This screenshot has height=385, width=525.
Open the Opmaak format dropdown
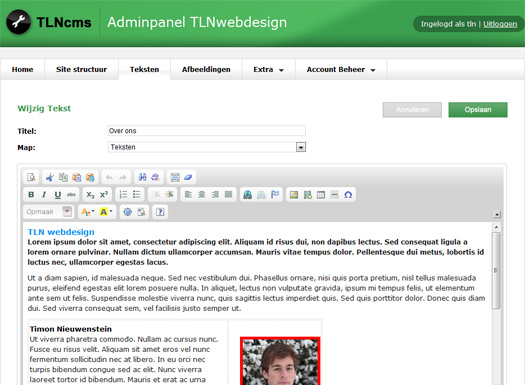coord(49,212)
